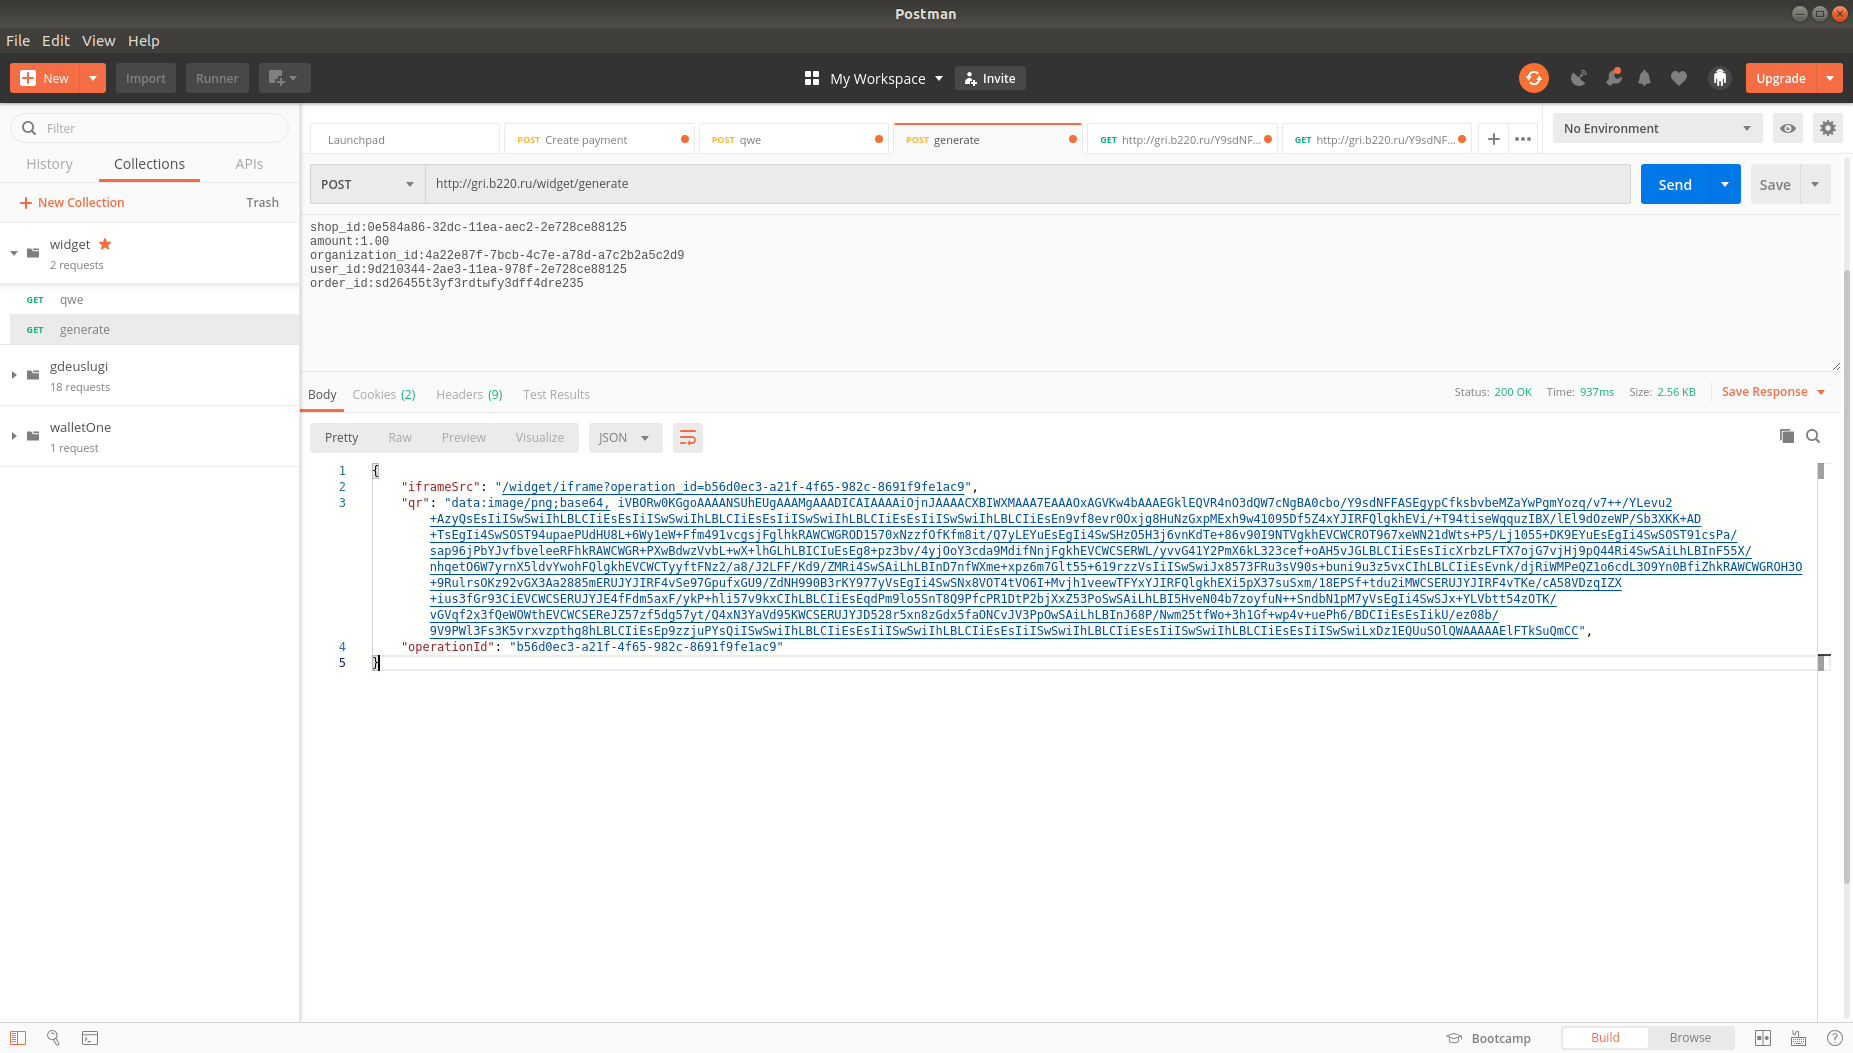Collapse the widget collection
The height and width of the screenshot is (1053, 1853).
(14, 253)
